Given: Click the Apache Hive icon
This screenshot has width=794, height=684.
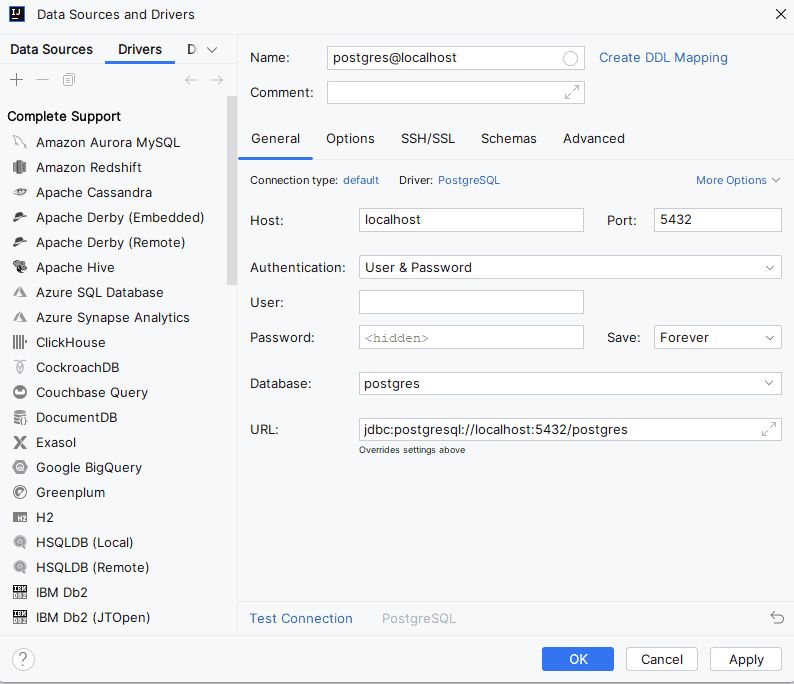Looking at the screenshot, I should tap(20, 267).
